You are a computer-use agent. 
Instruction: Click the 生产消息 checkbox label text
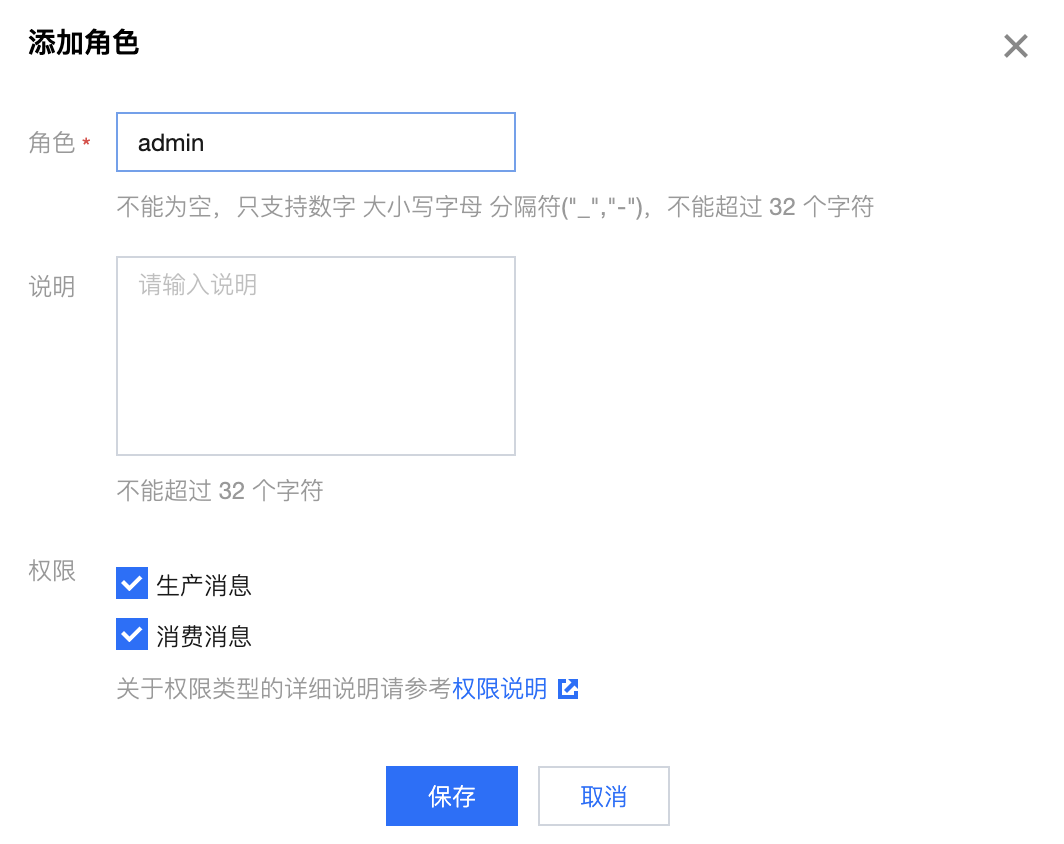[204, 585]
